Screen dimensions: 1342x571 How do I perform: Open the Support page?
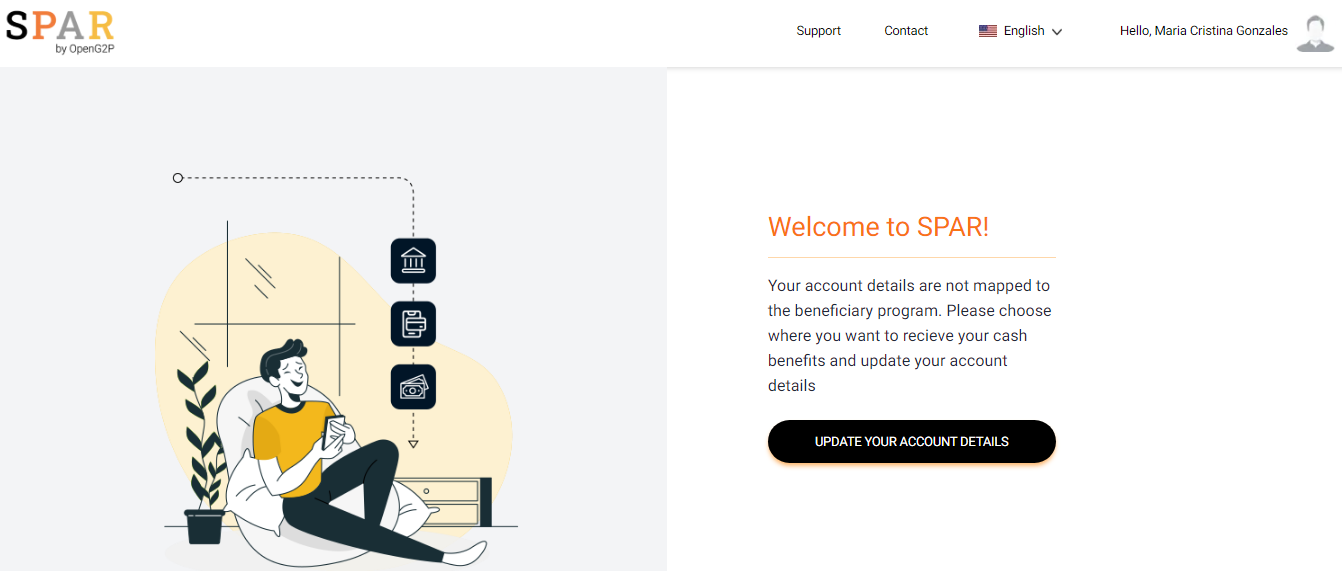tap(818, 31)
